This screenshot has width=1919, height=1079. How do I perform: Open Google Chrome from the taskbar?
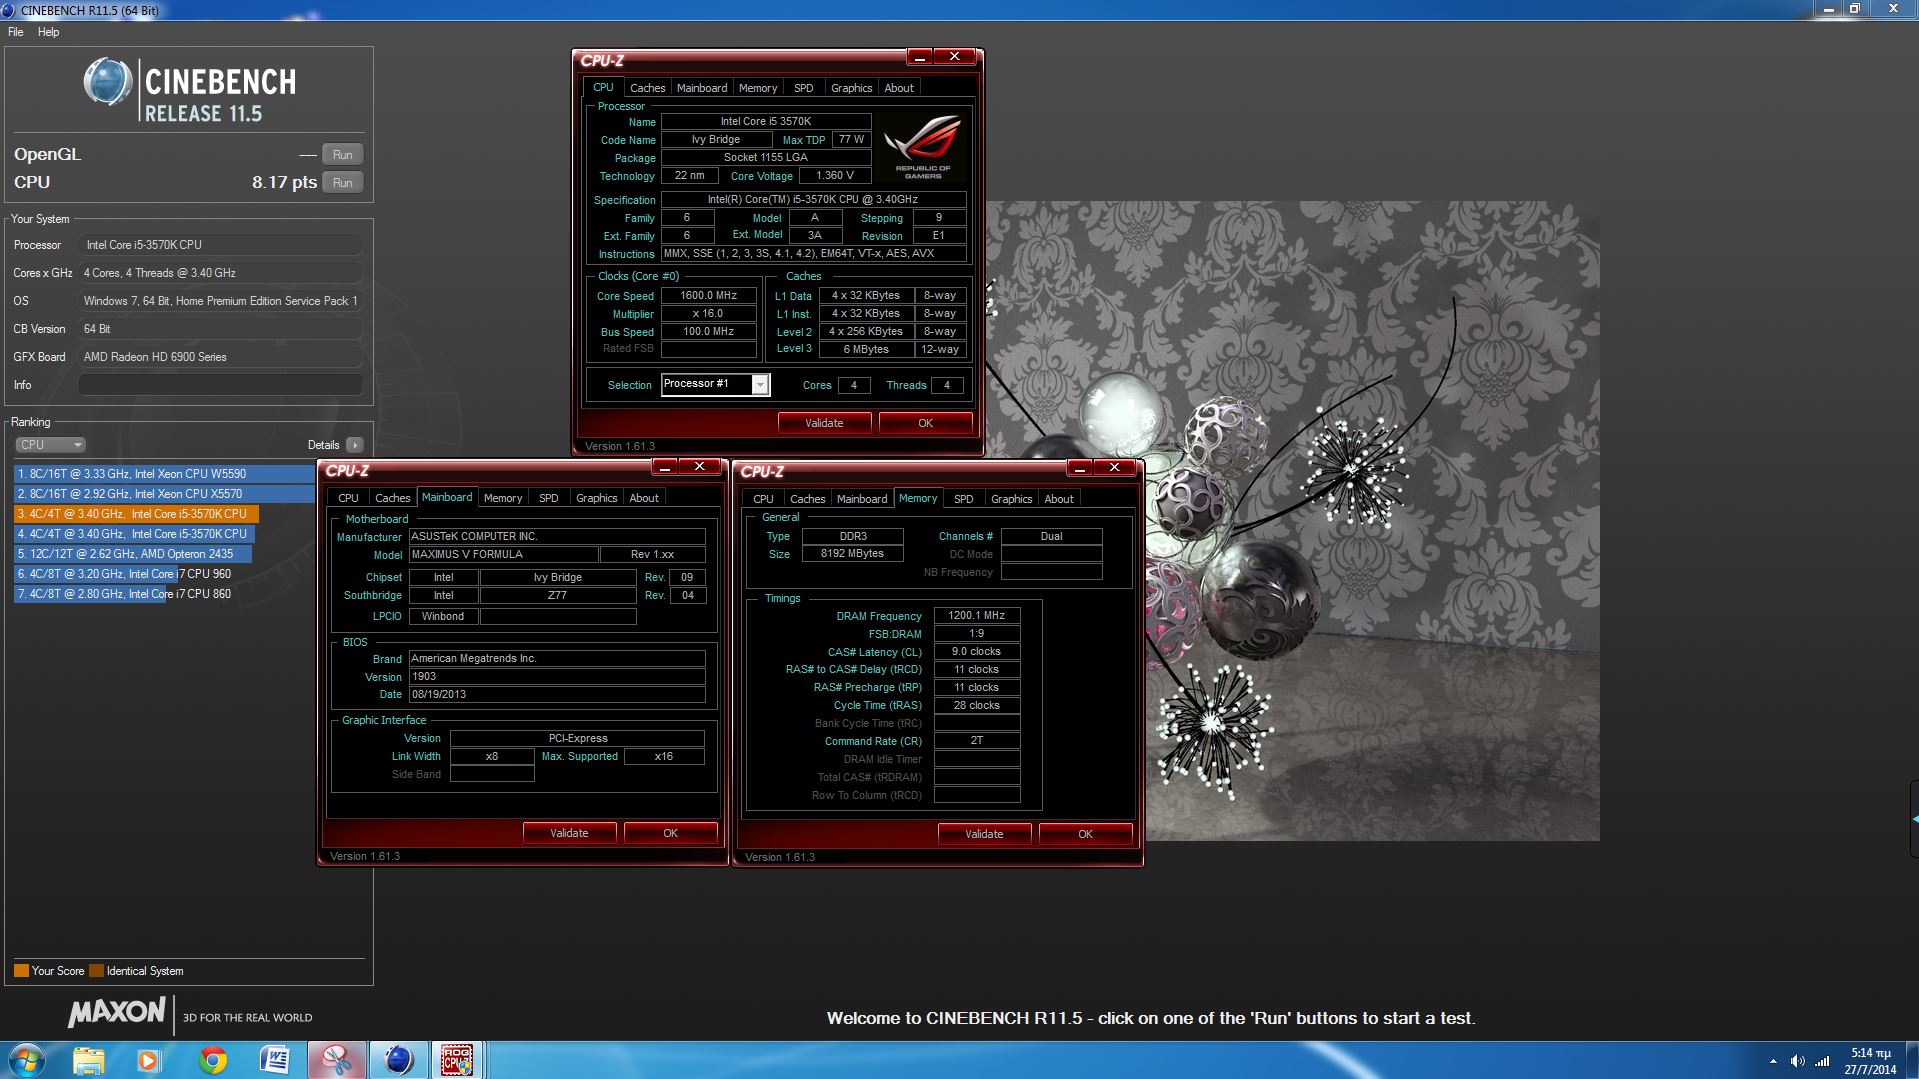click(212, 1060)
